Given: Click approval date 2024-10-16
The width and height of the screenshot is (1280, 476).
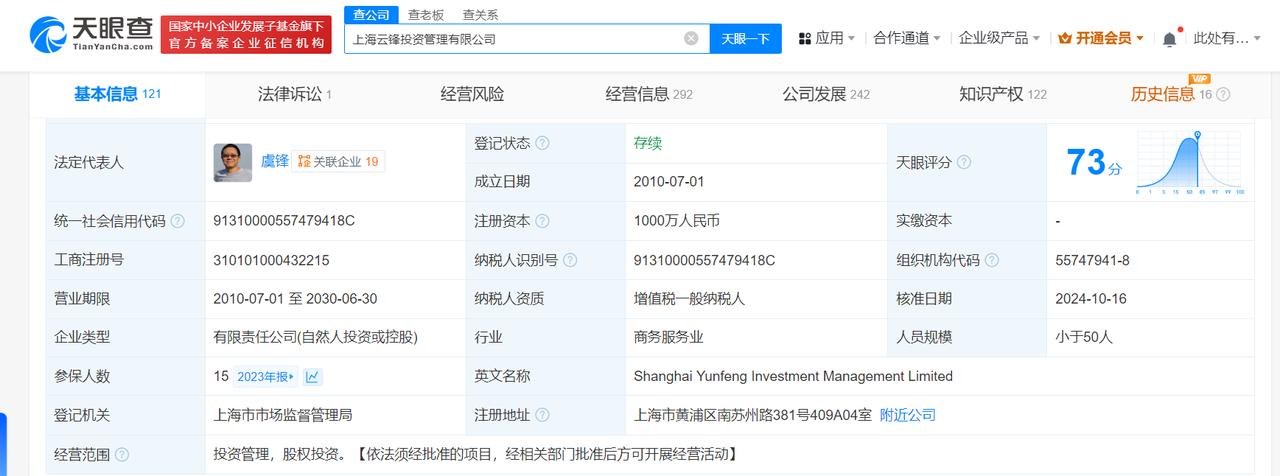Looking at the screenshot, I should coord(1091,299).
